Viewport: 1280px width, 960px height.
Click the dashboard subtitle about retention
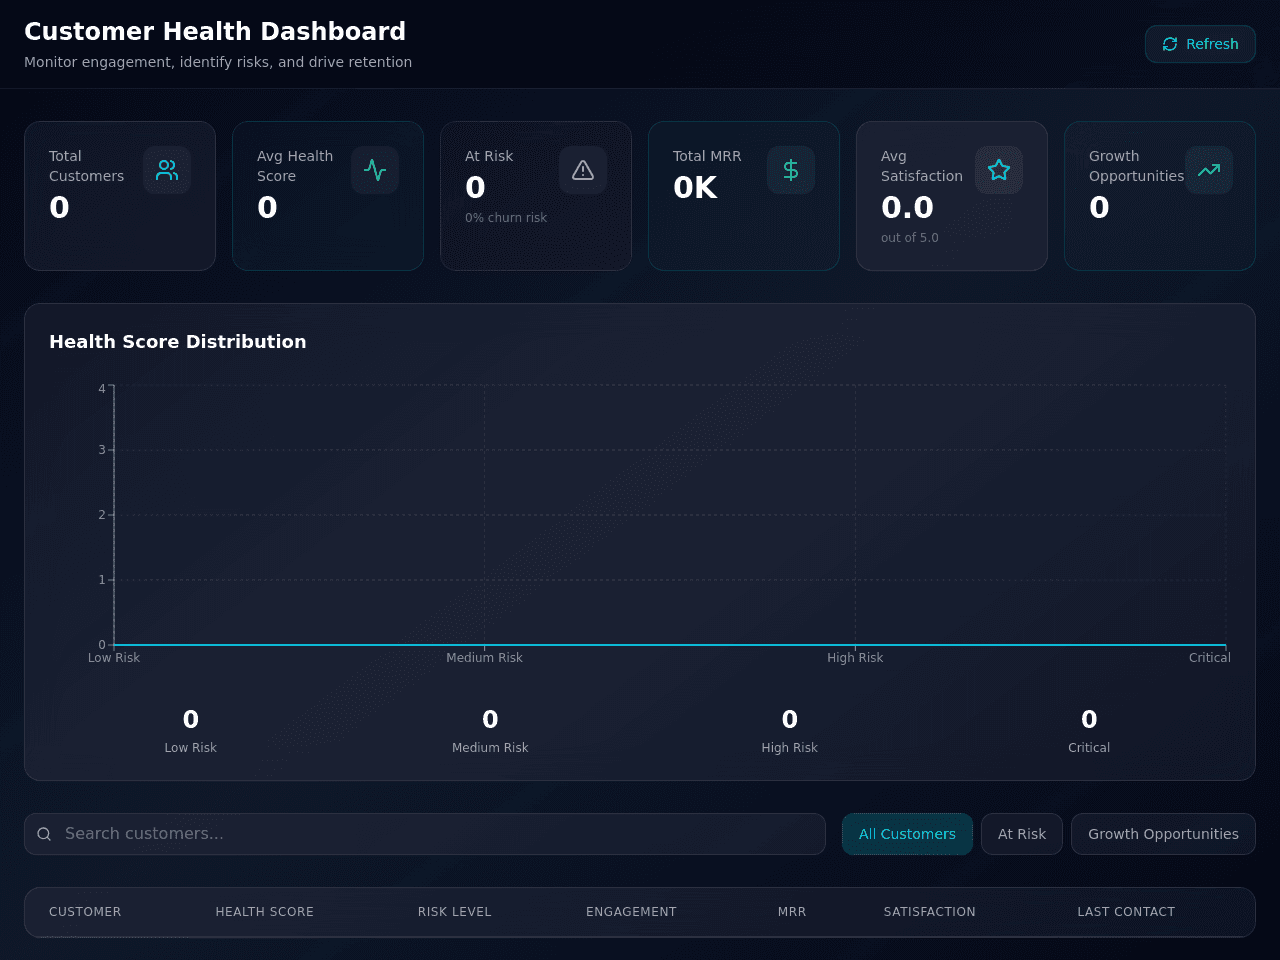click(x=218, y=62)
